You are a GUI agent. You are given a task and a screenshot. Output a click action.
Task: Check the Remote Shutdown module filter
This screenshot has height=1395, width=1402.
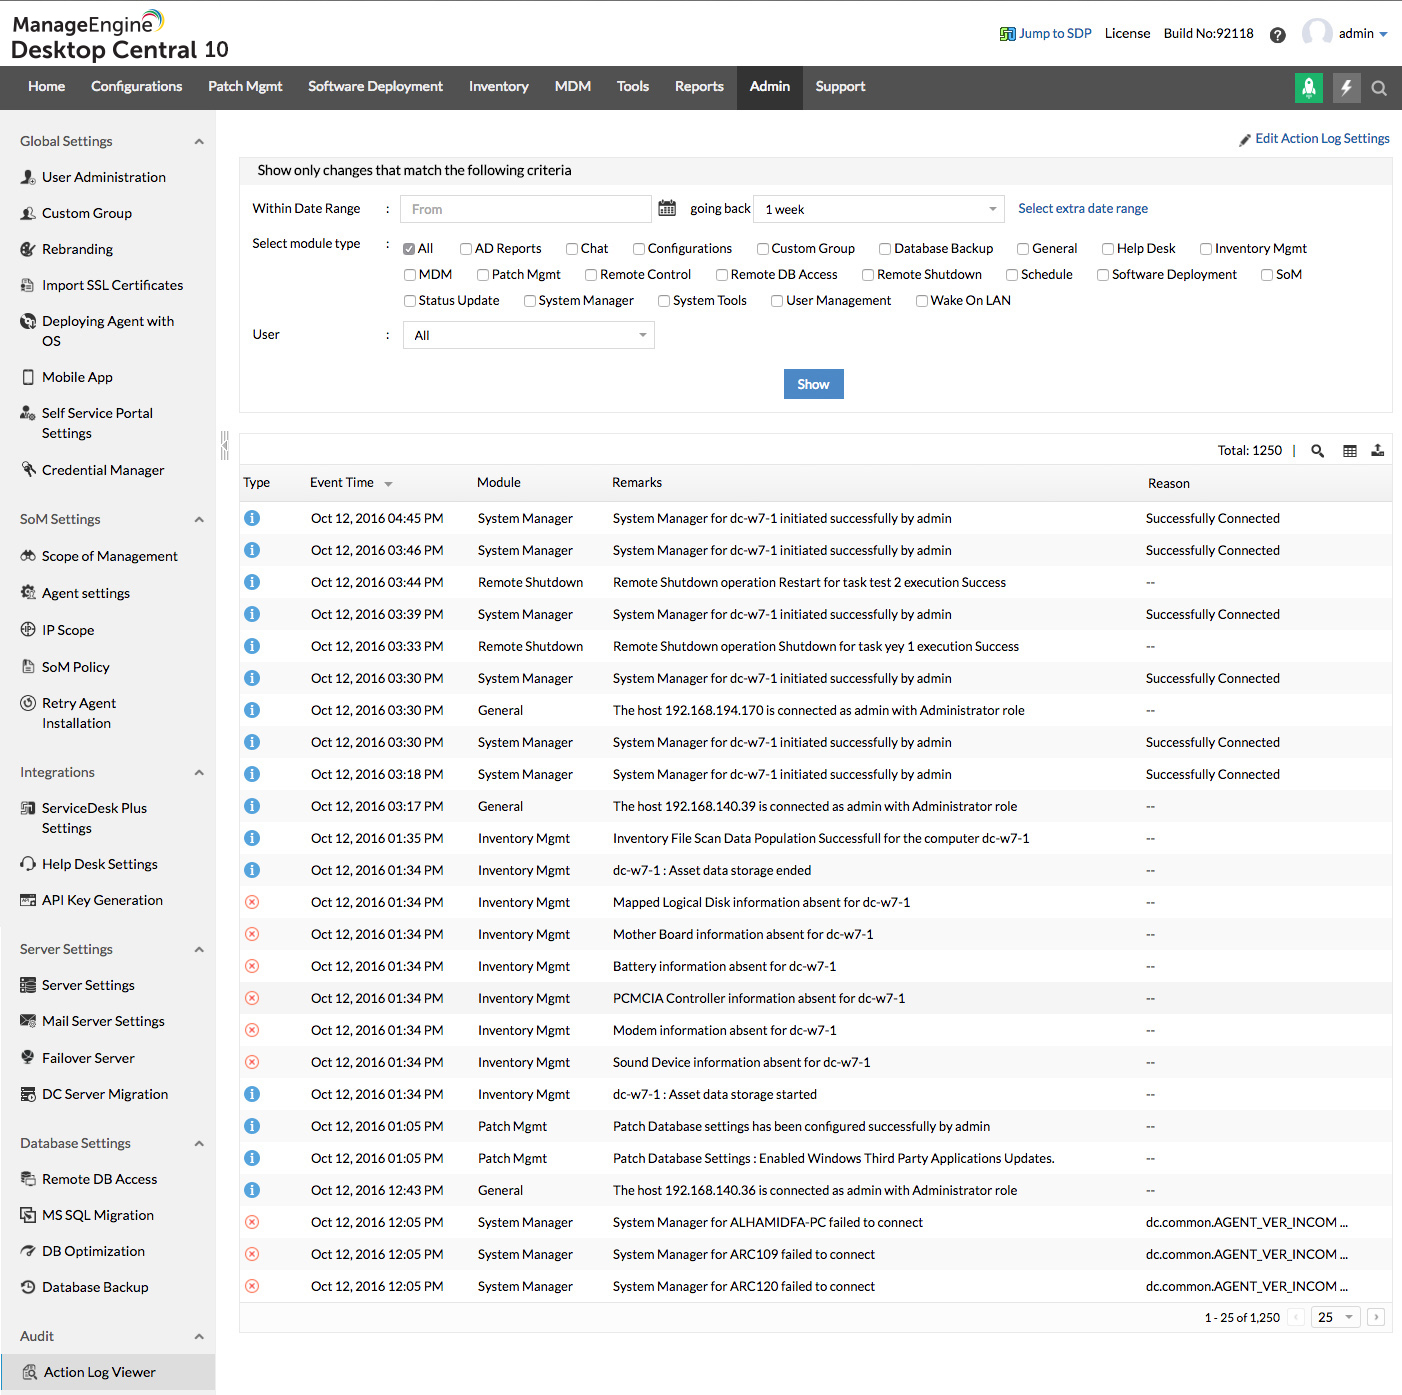(x=867, y=273)
